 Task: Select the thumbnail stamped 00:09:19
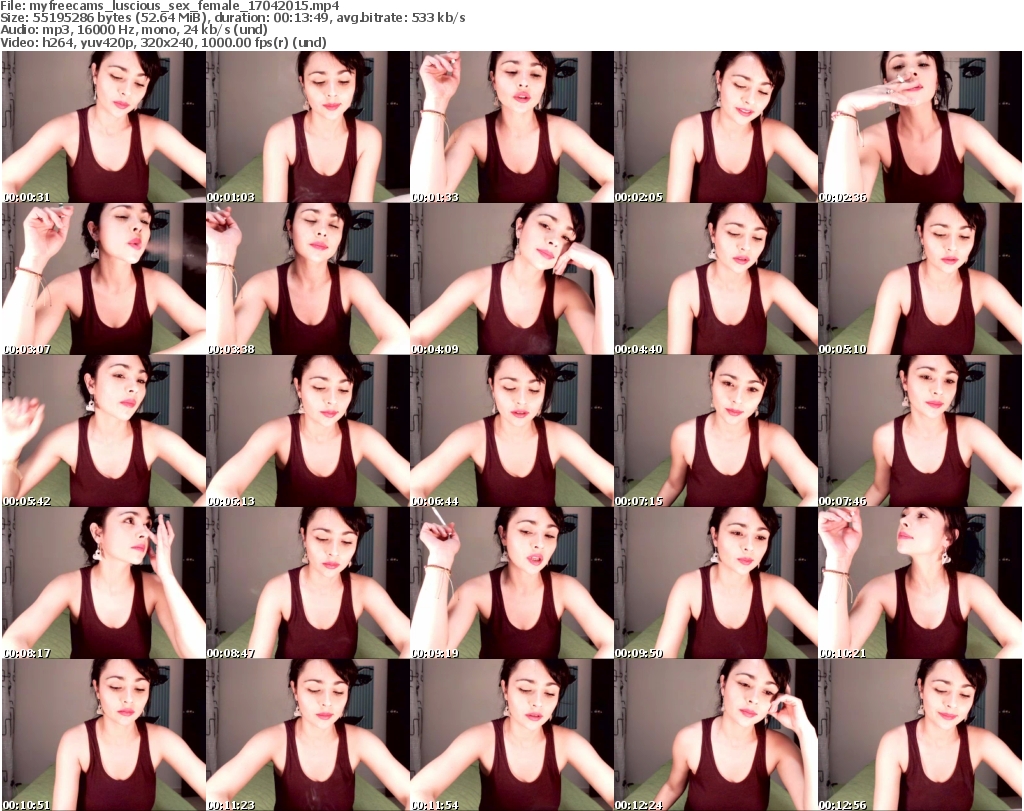click(x=512, y=583)
